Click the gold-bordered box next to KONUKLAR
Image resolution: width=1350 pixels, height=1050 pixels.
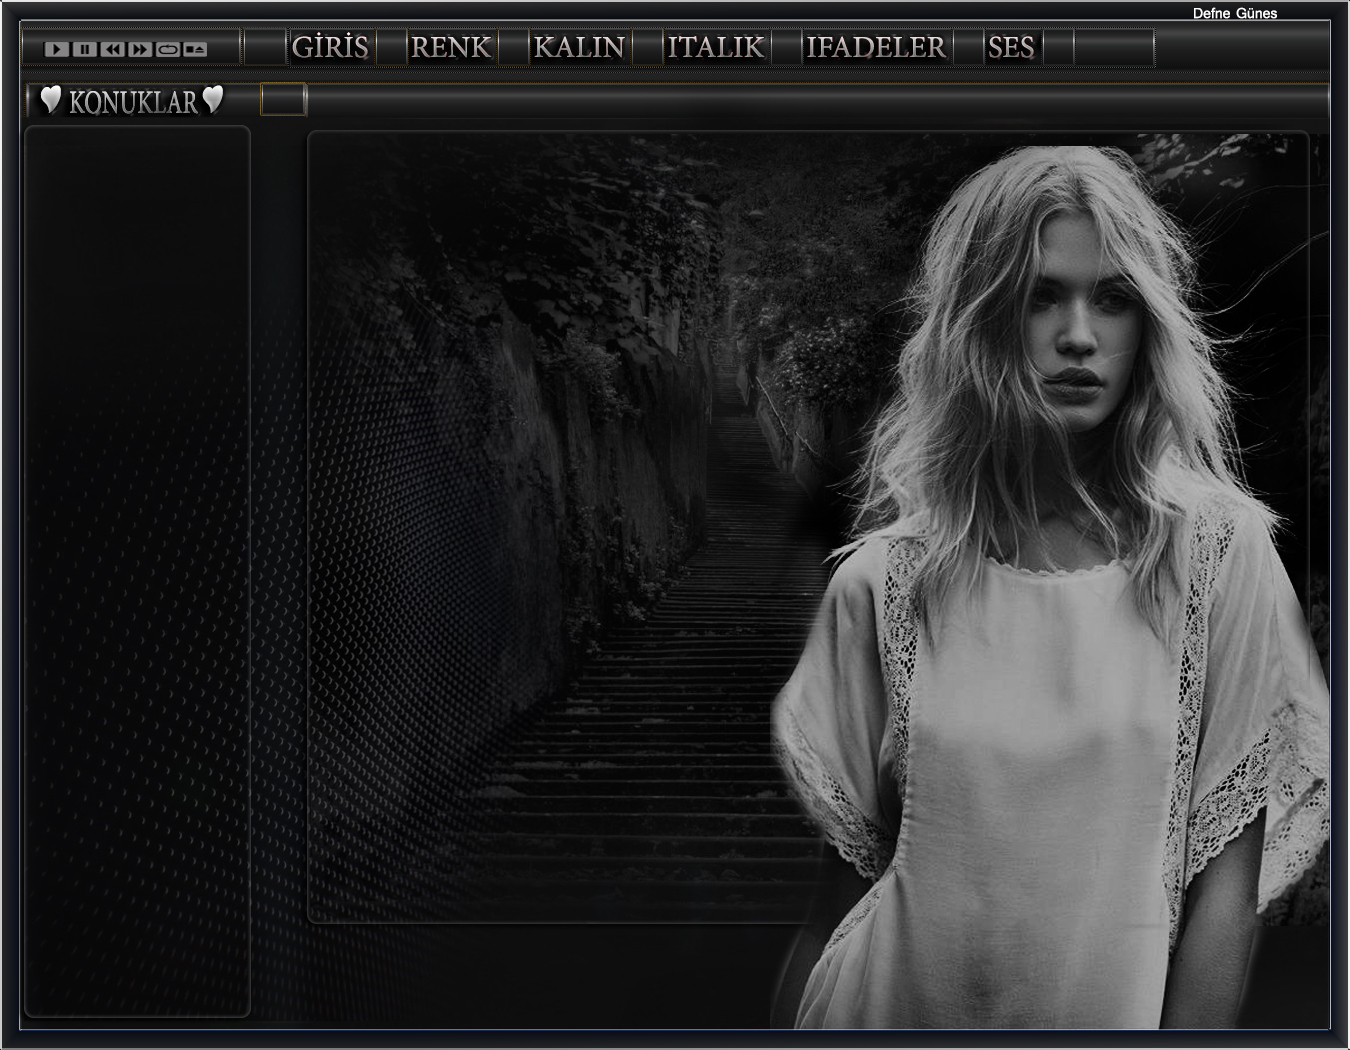(283, 100)
